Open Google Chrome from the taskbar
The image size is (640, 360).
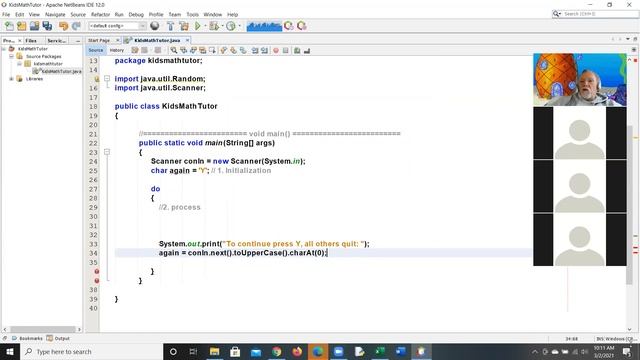tap(277, 351)
